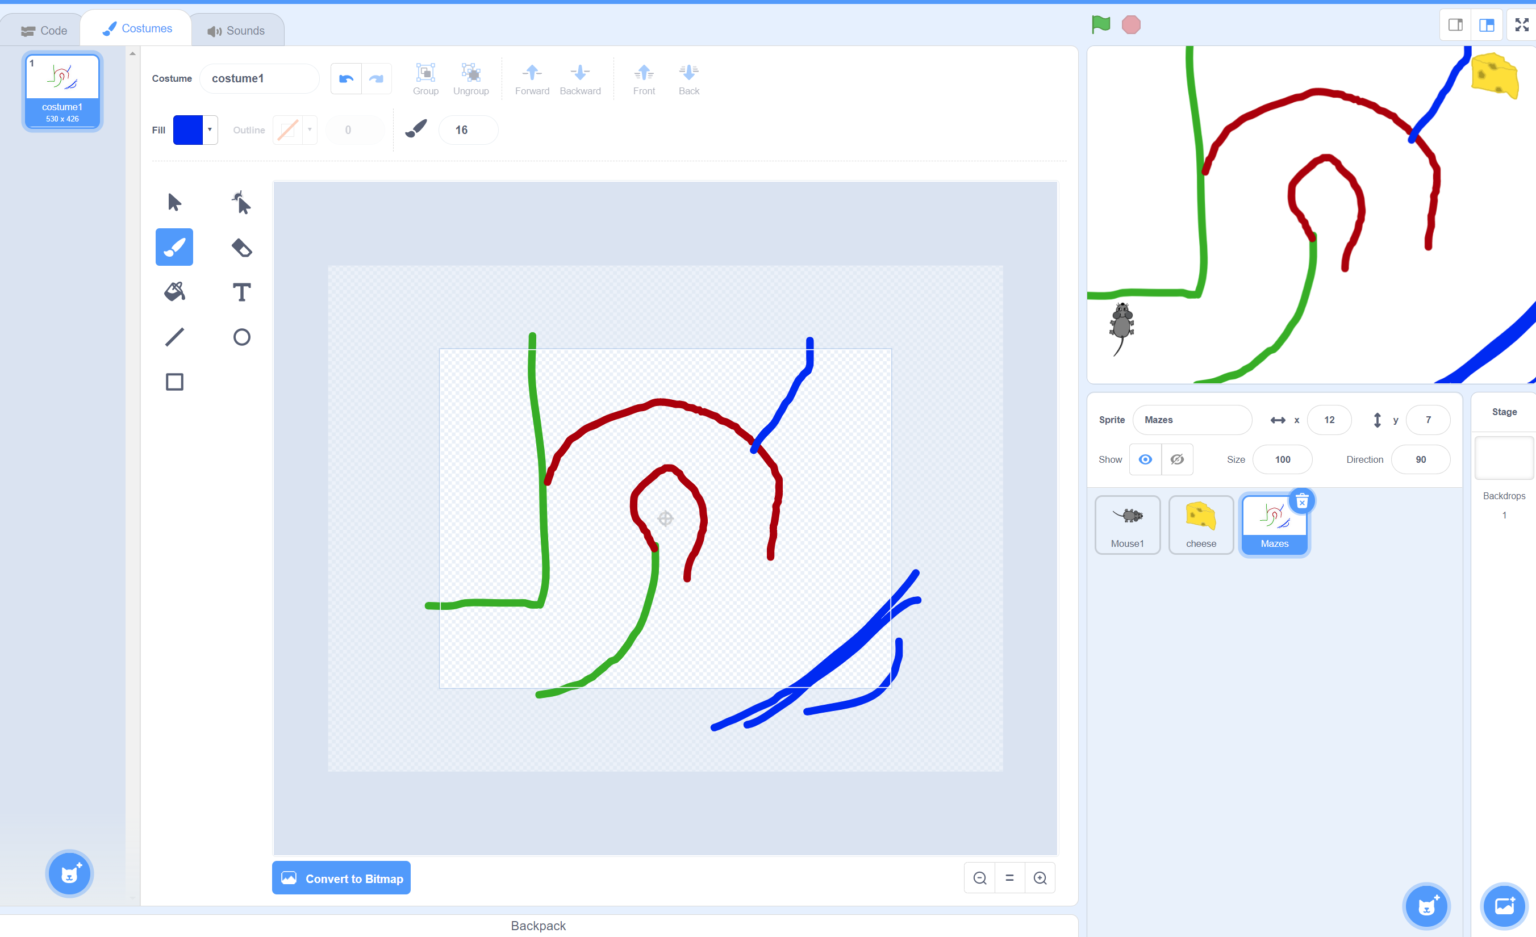Enable the Show toggle for the Mazes sprite
This screenshot has height=937, width=1536.
[1145, 459]
